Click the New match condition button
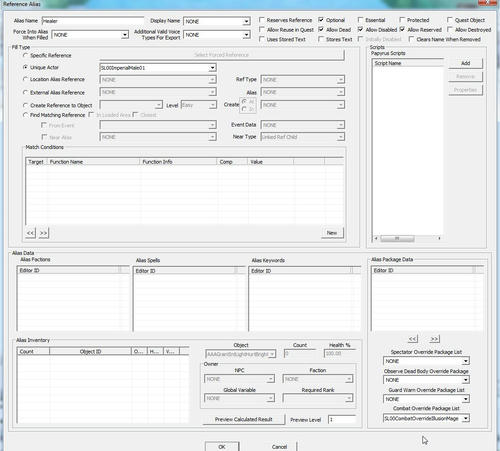This screenshot has width=500, height=451. [x=332, y=233]
